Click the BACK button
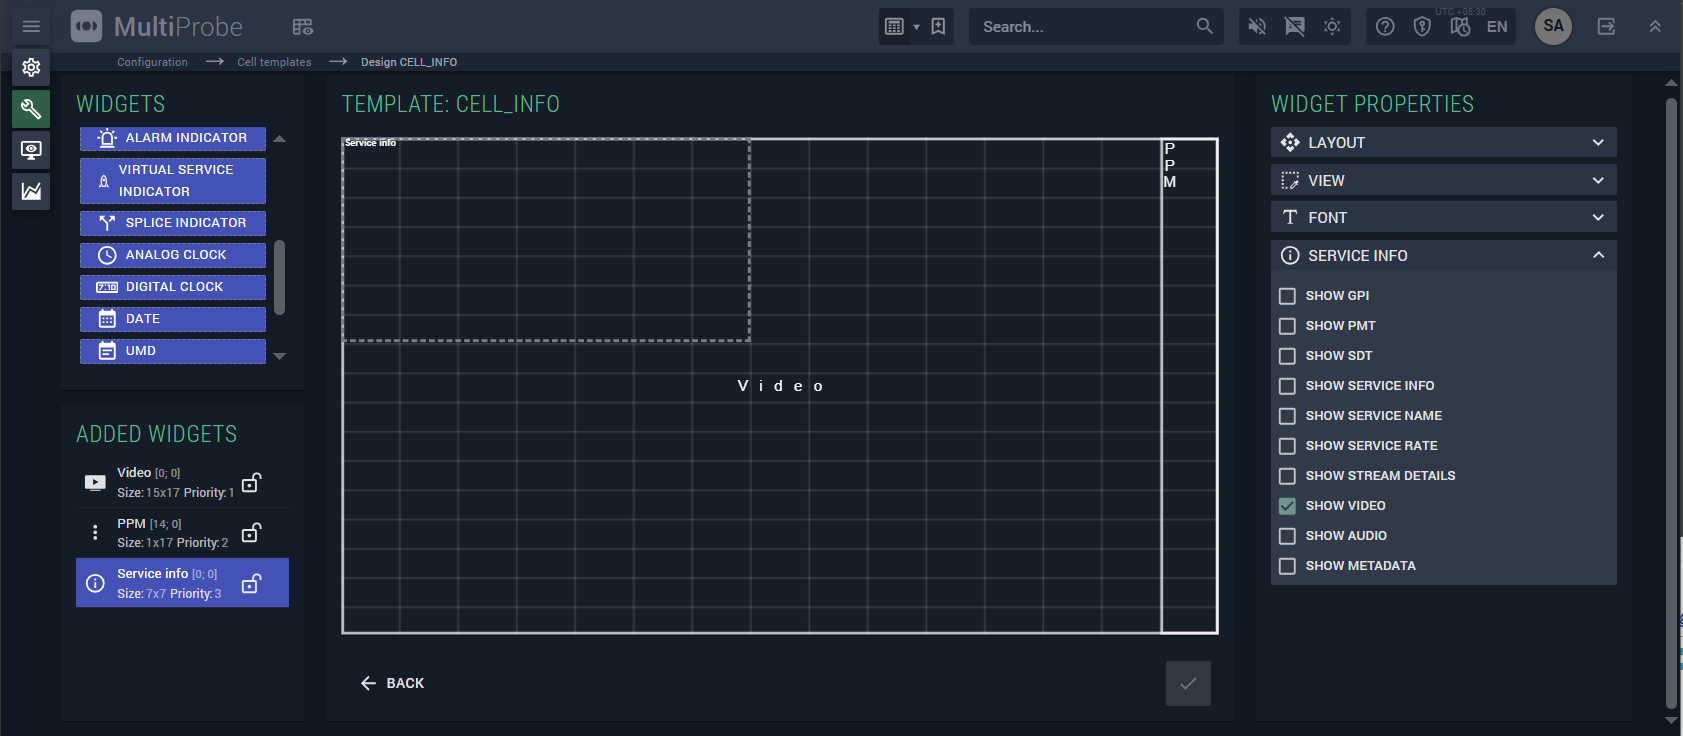Image resolution: width=1683 pixels, height=736 pixels. tap(392, 683)
